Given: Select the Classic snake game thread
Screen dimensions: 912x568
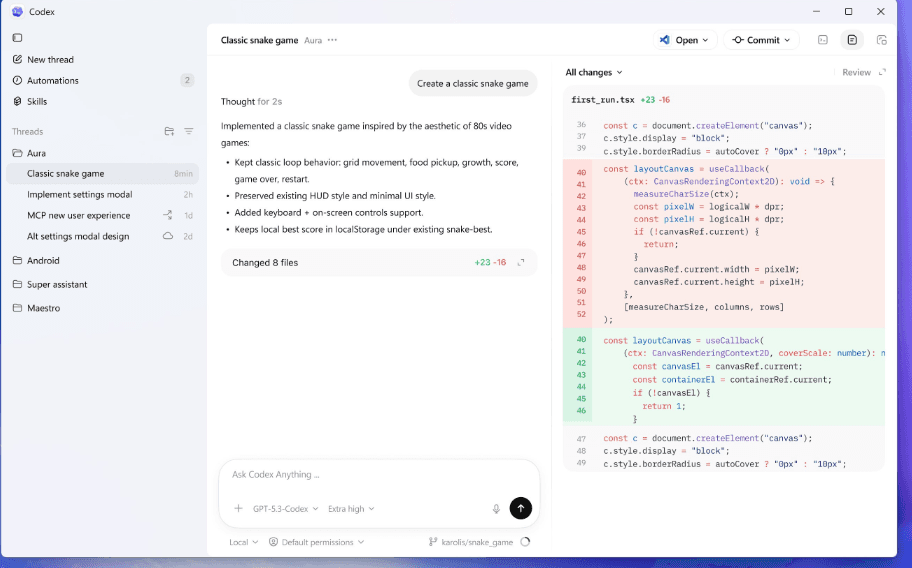Looking at the screenshot, I should (102, 173).
